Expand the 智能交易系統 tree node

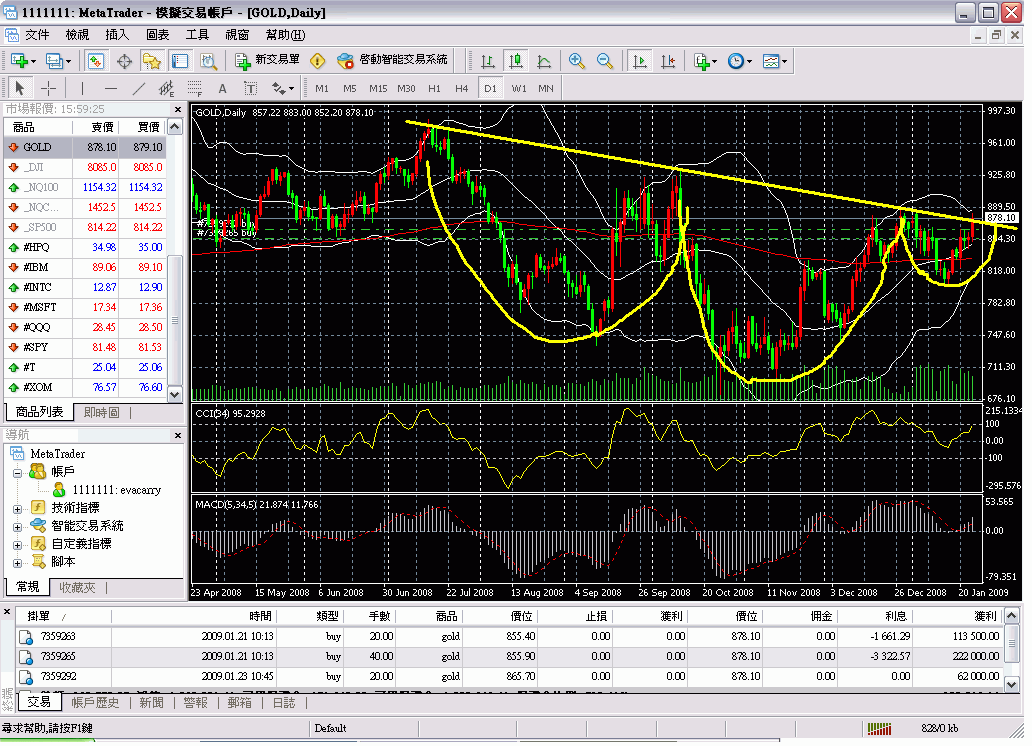coord(18,527)
